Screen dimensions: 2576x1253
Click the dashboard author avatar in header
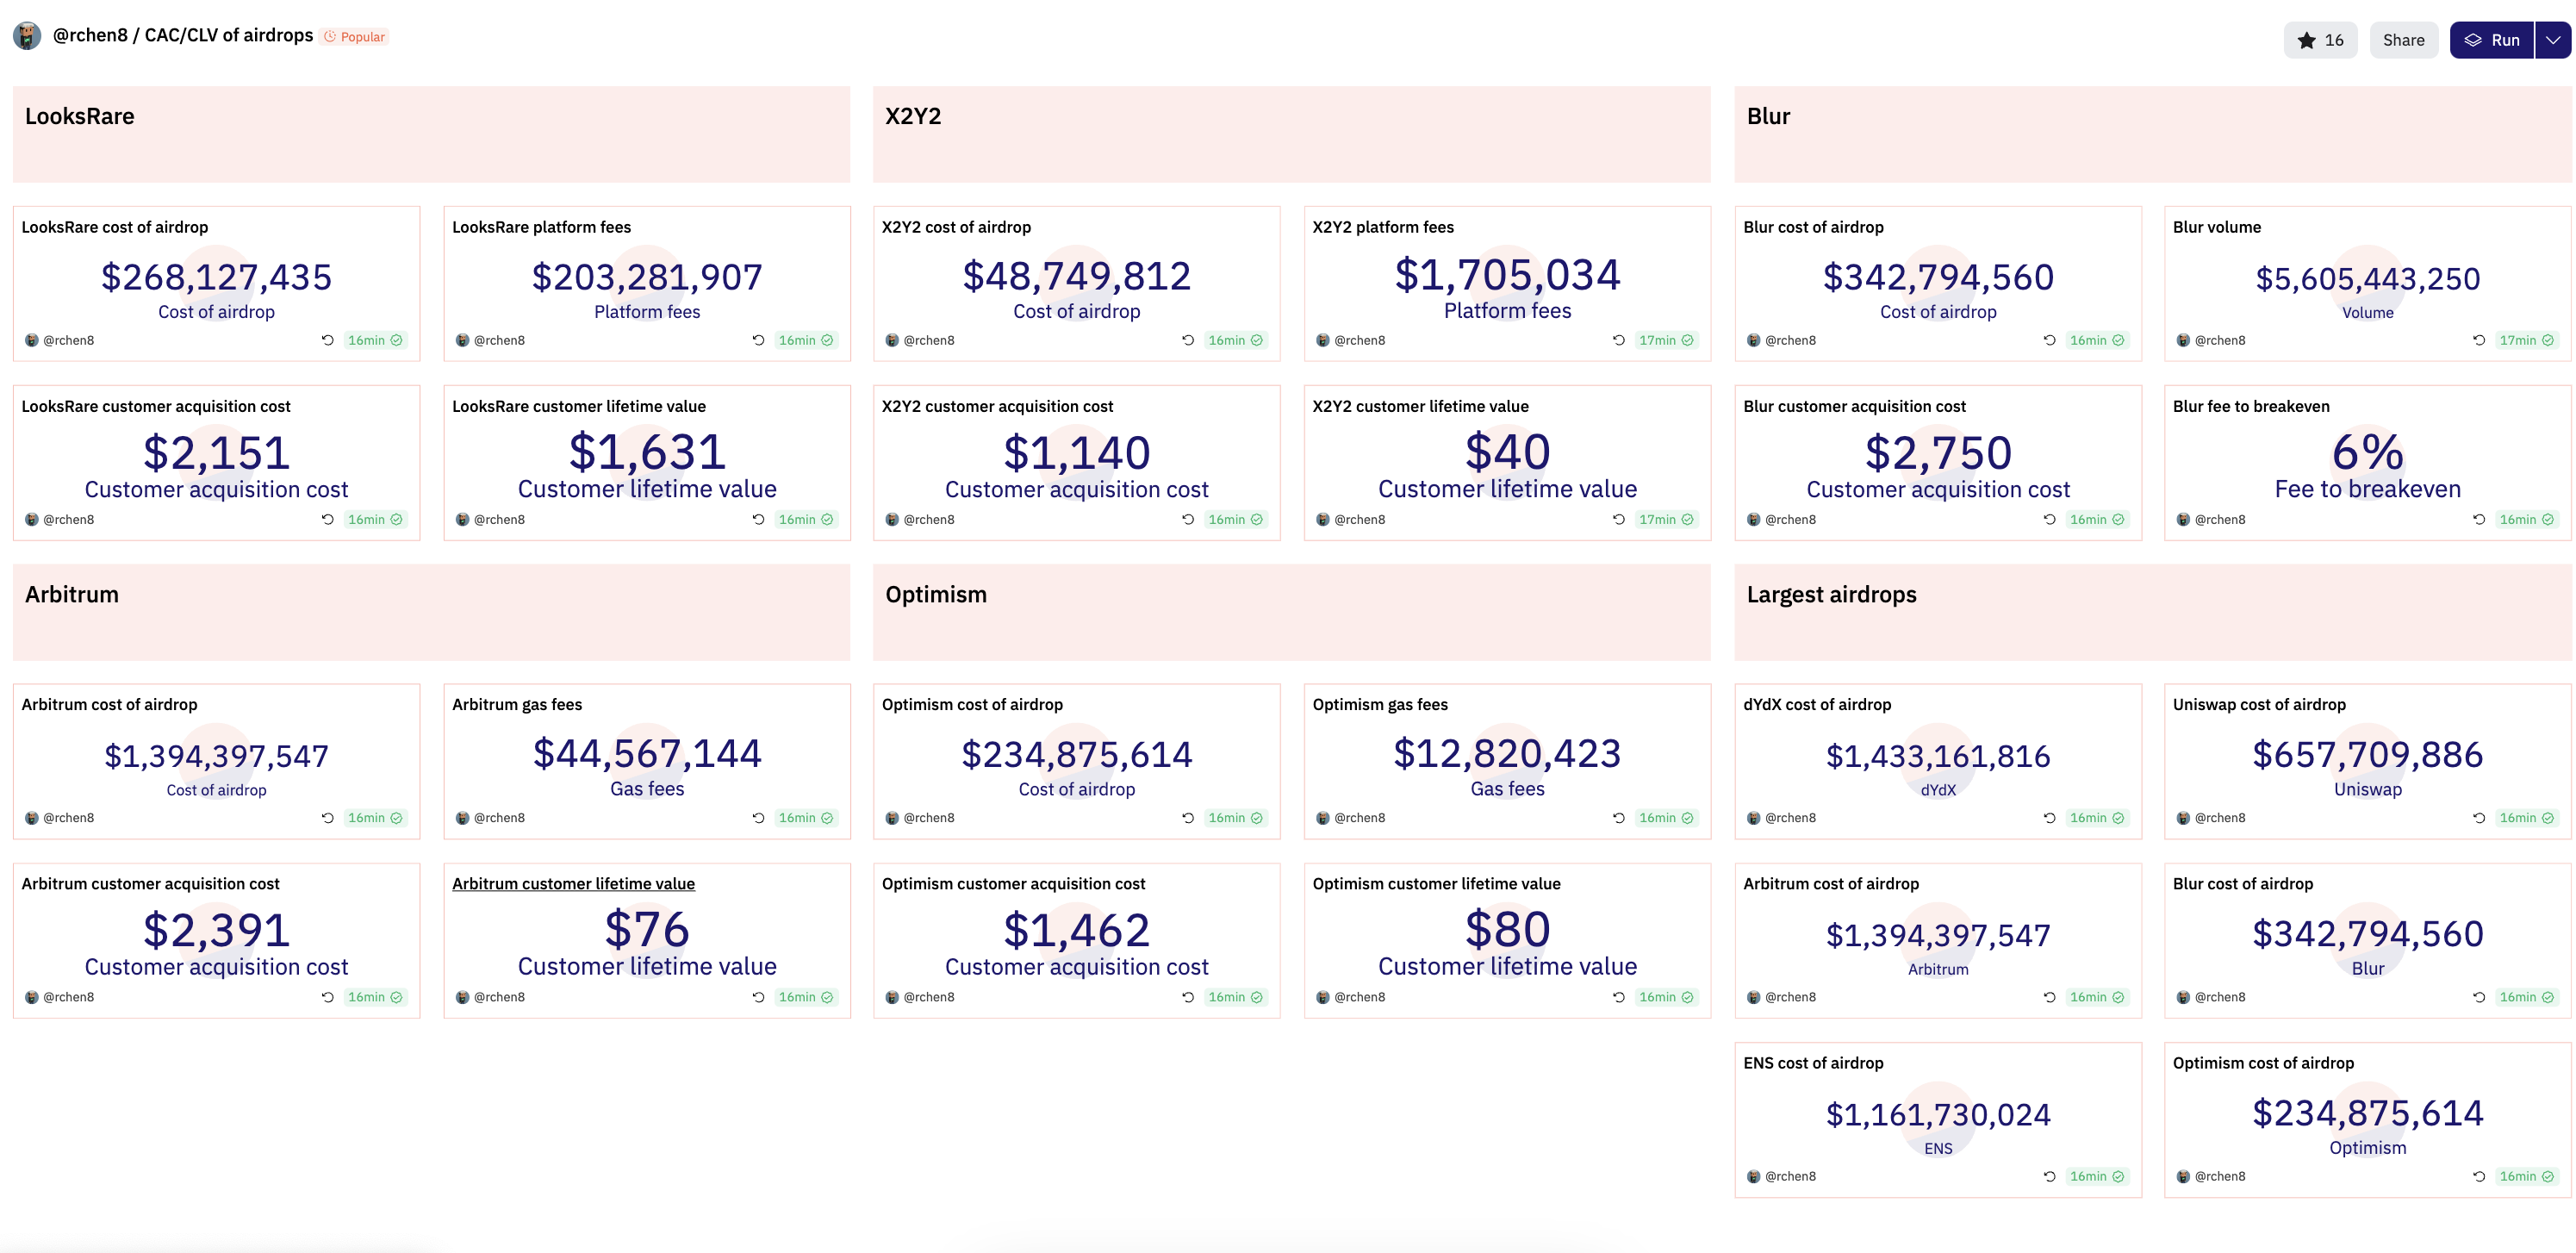(x=27, y=36)
